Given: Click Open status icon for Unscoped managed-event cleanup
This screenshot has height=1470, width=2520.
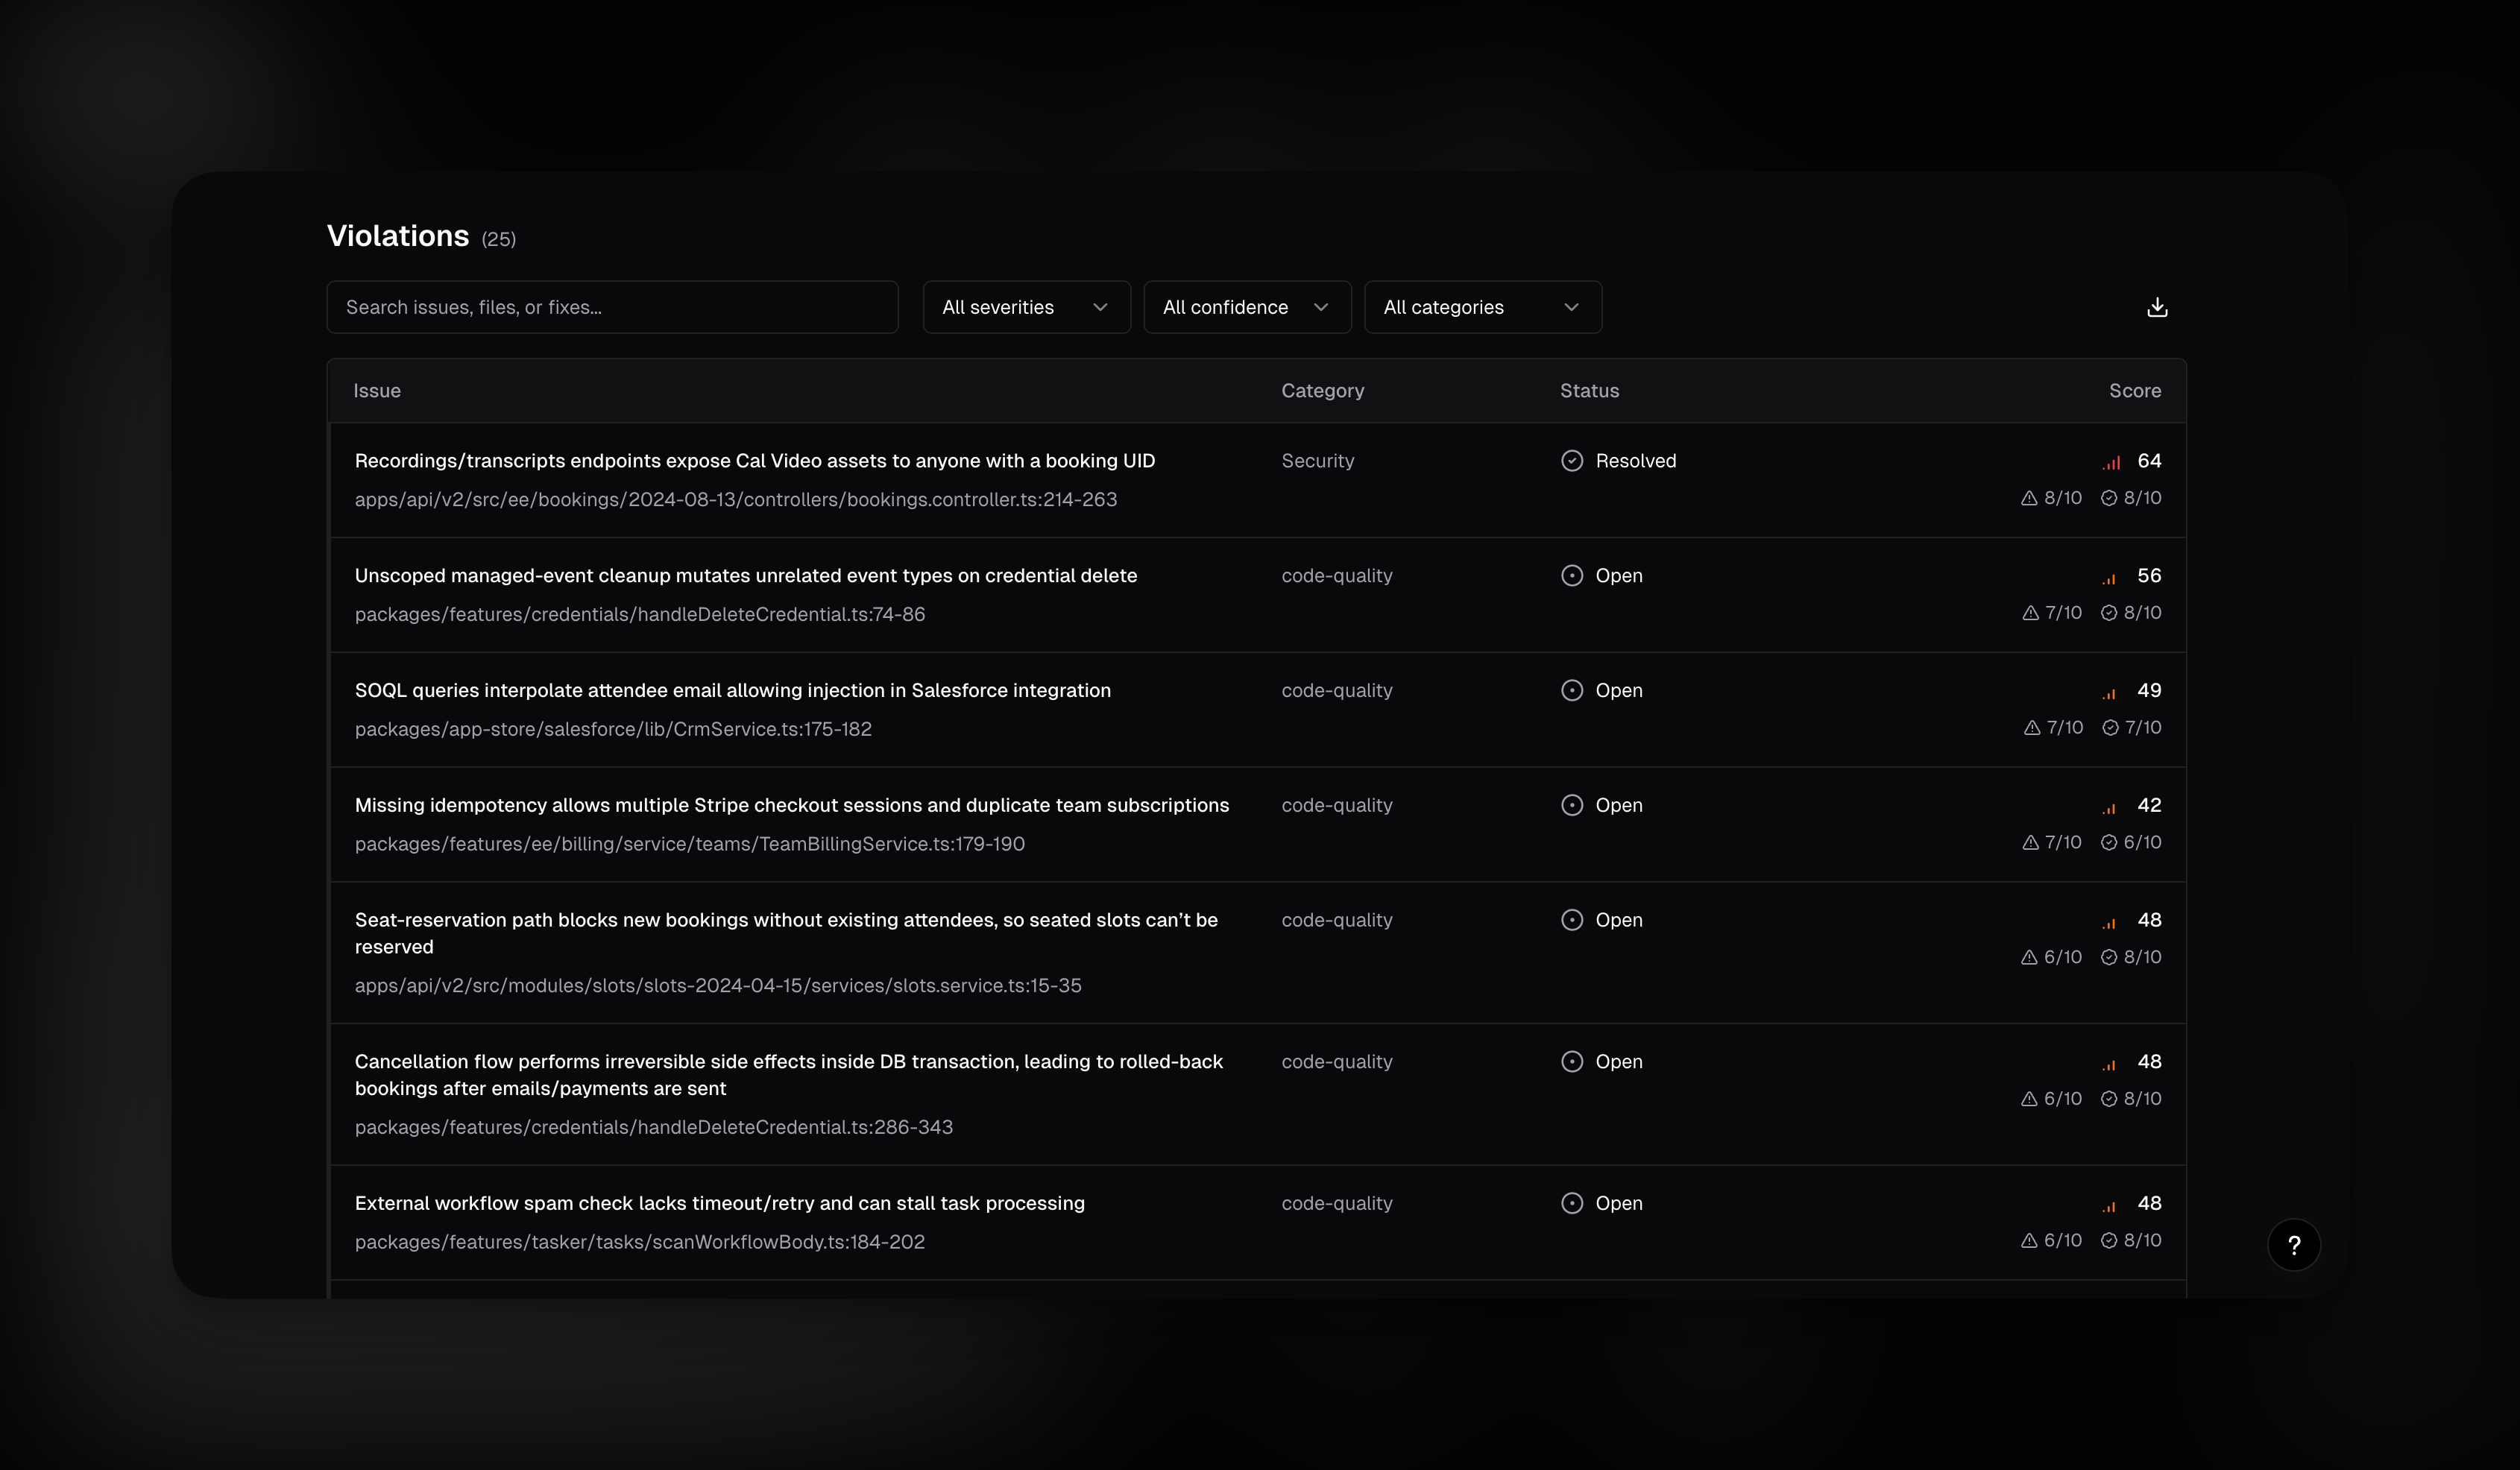Looking at the screenshot, I should [1572, 576].
